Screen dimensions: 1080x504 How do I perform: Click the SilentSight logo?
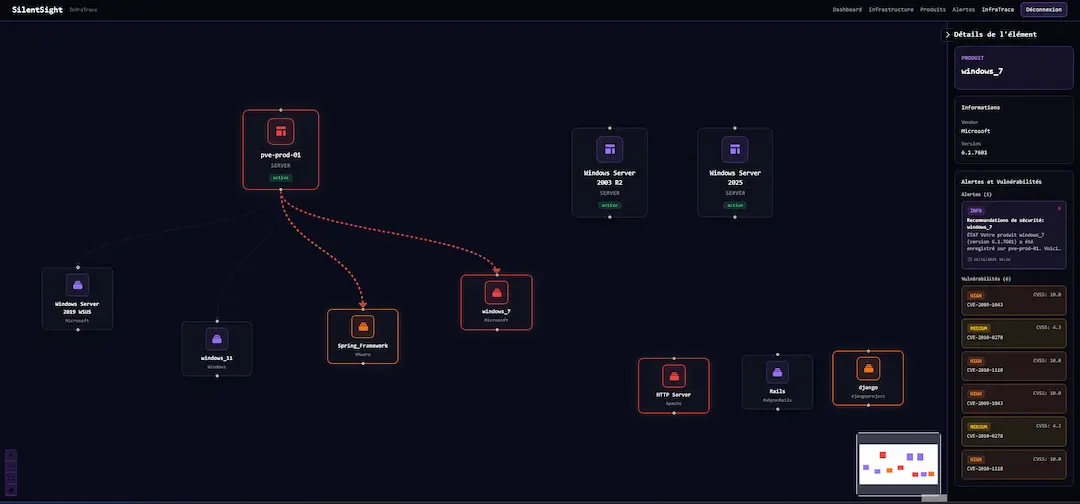coord(37,10)
